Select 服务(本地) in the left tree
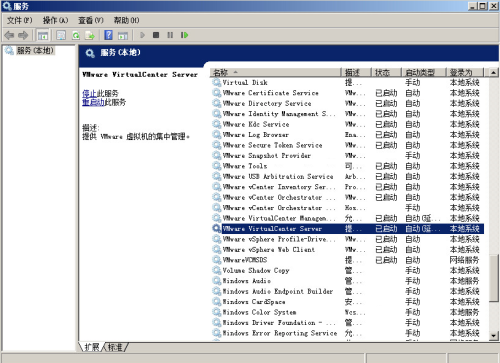The height and width of the screenshot is (363, 500). tap(35, 51)
